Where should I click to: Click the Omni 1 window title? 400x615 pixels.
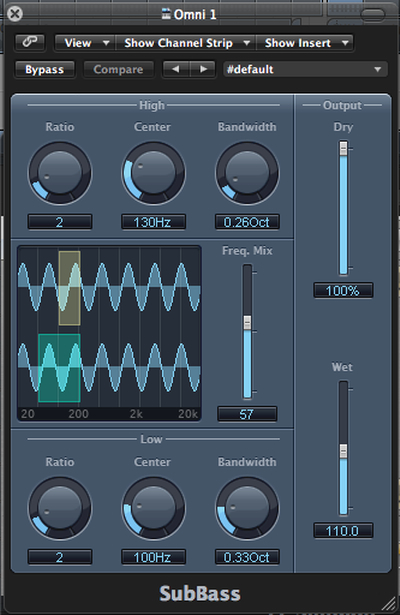pyautogui.click(x=195, y=15)
